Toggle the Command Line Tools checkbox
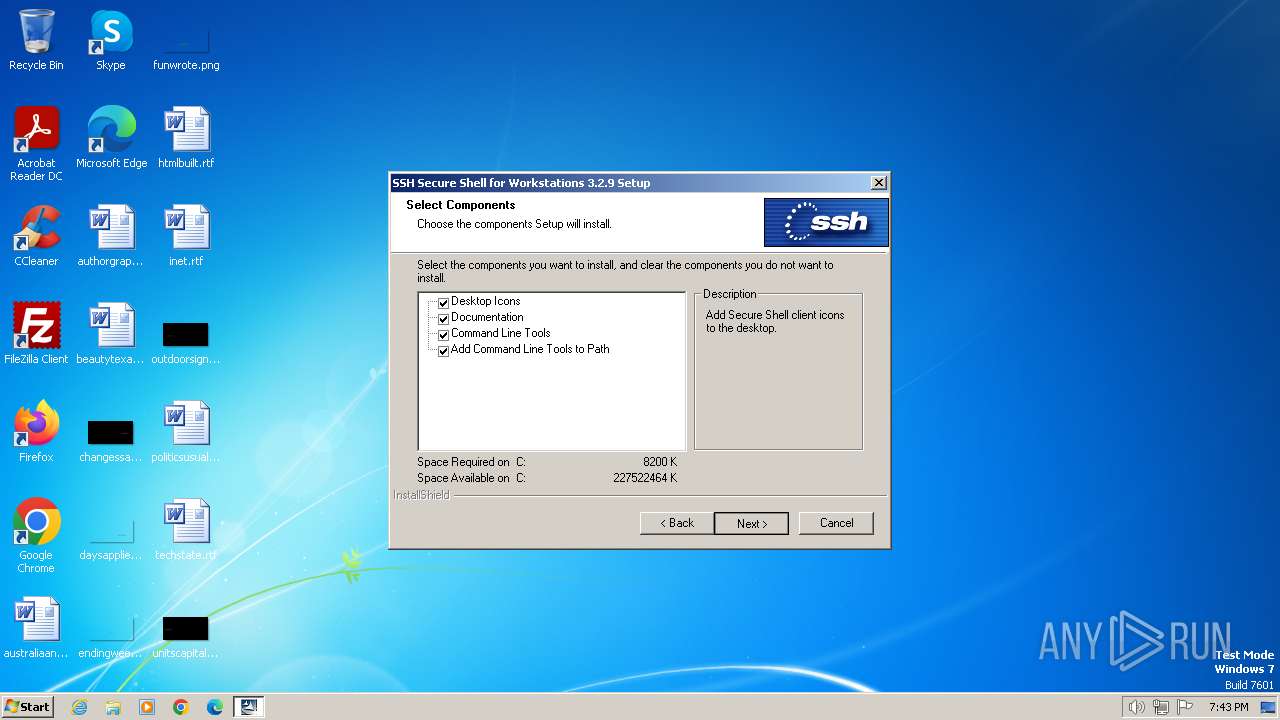The height and width of the screenshot is (720, 1280). (x=443, y=334)
